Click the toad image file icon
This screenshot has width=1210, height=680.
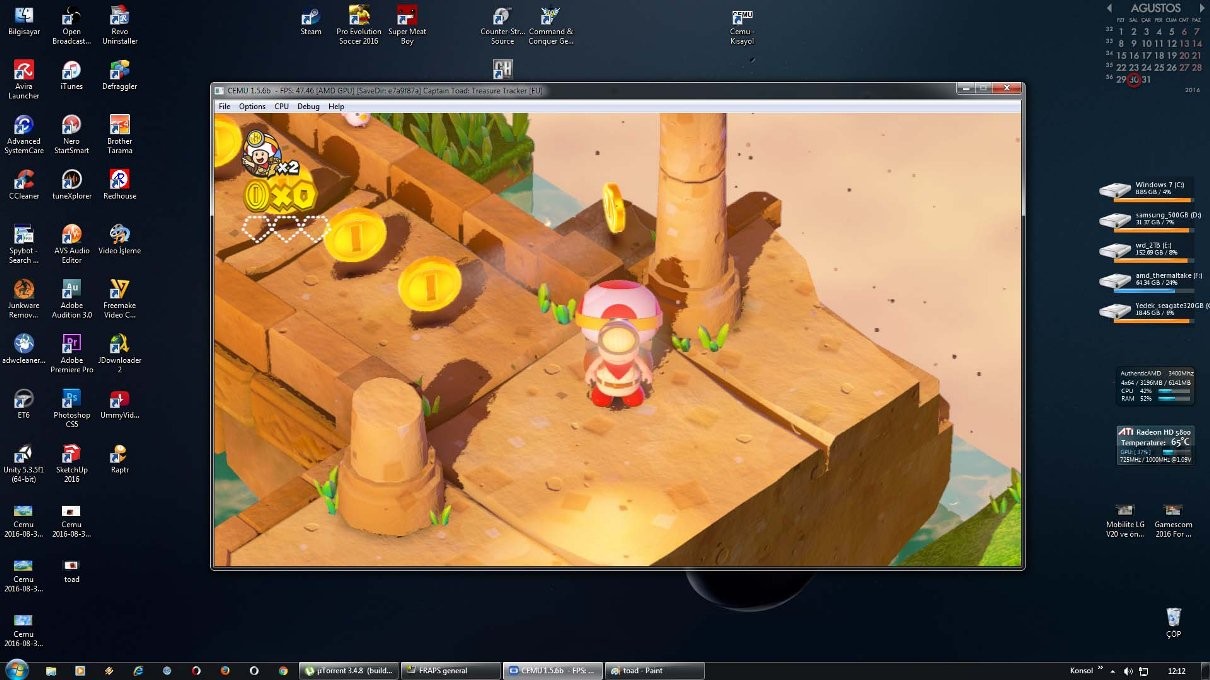71,571
